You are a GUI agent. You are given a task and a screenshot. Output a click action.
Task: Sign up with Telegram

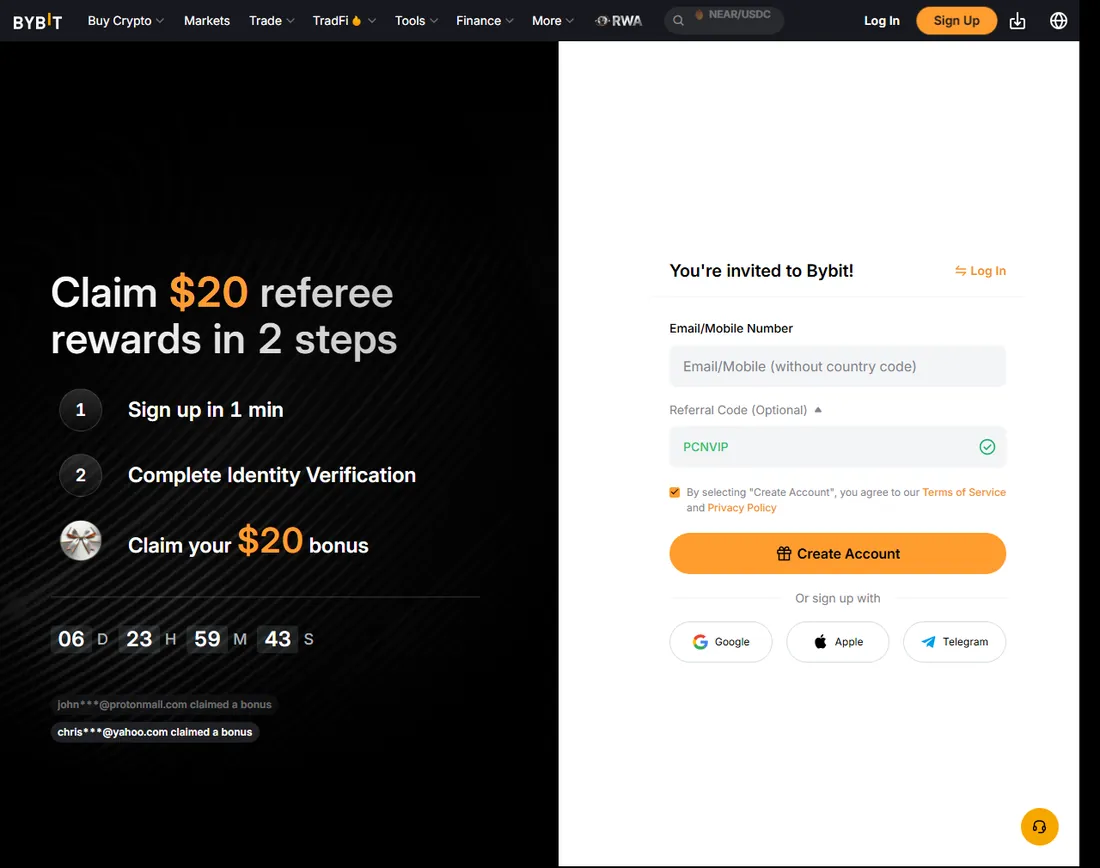954,642
